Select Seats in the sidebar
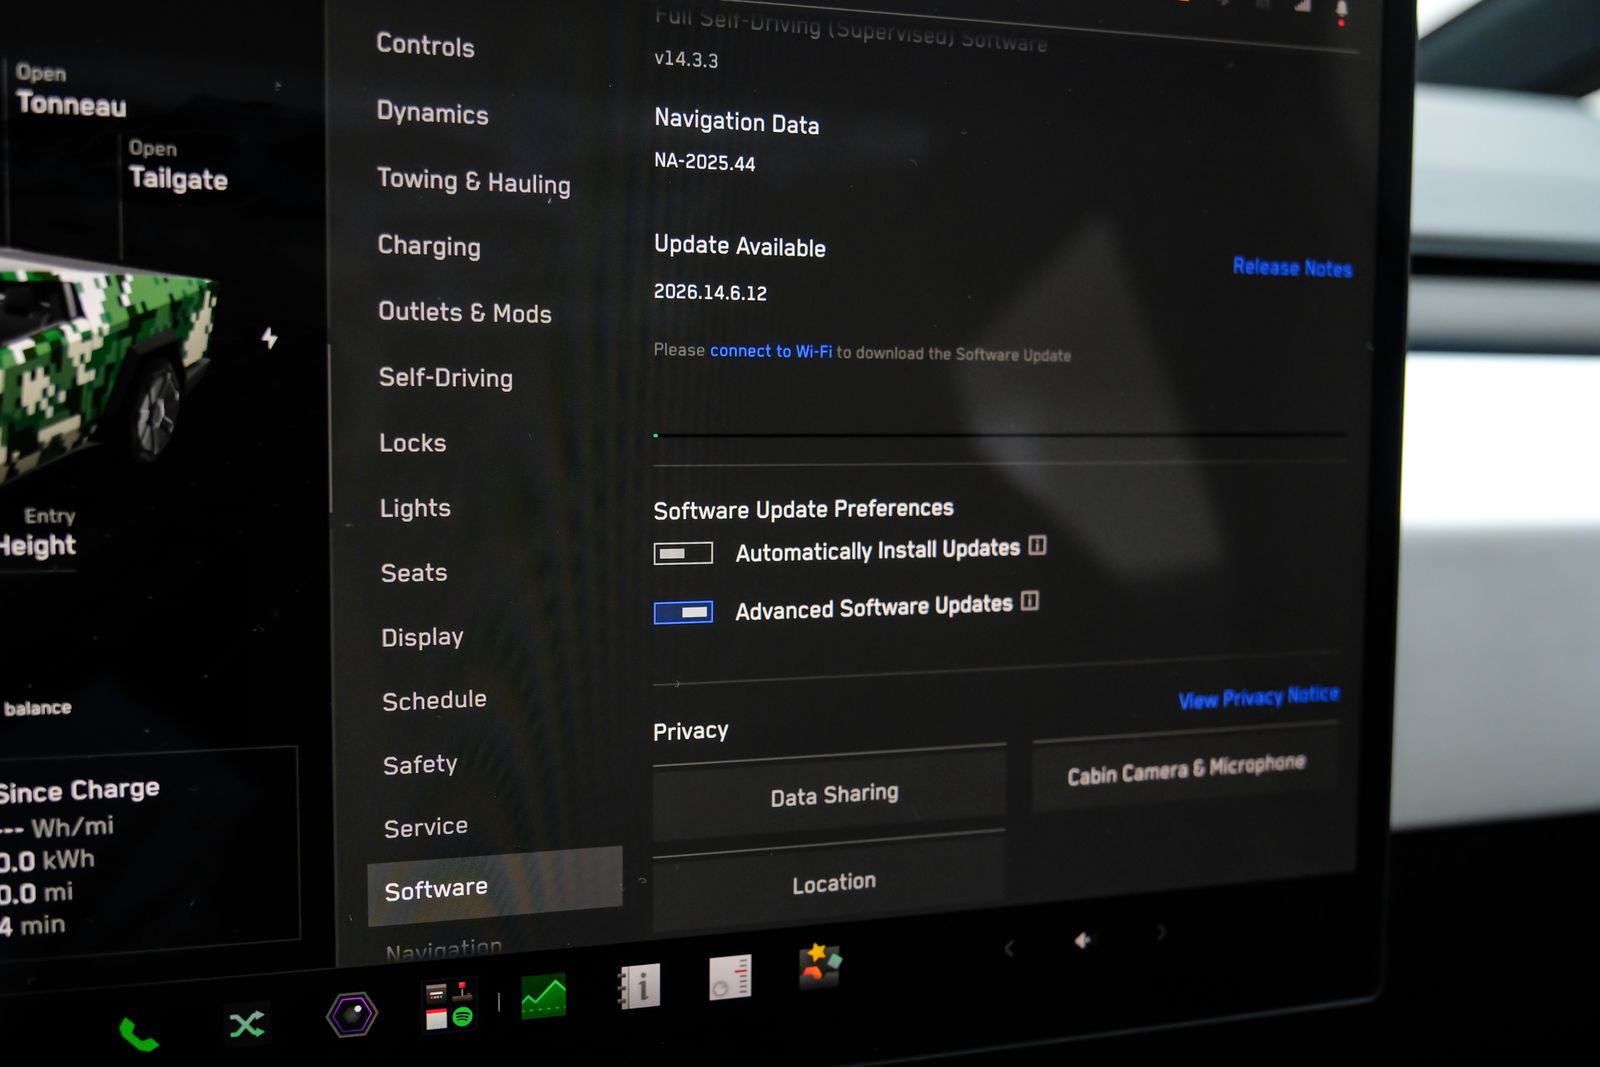This screenshot has width=1600, height=1067. pyautogui.click(x=414, y=573)
